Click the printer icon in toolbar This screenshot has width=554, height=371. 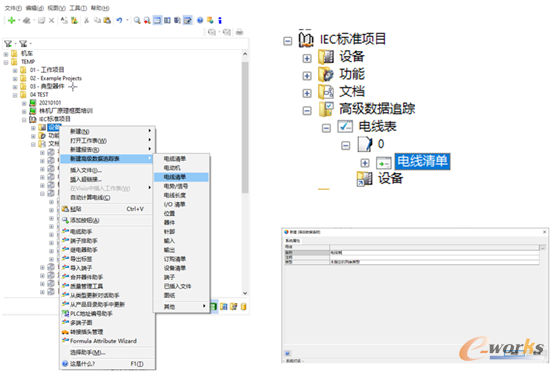[x=239, y=32]
